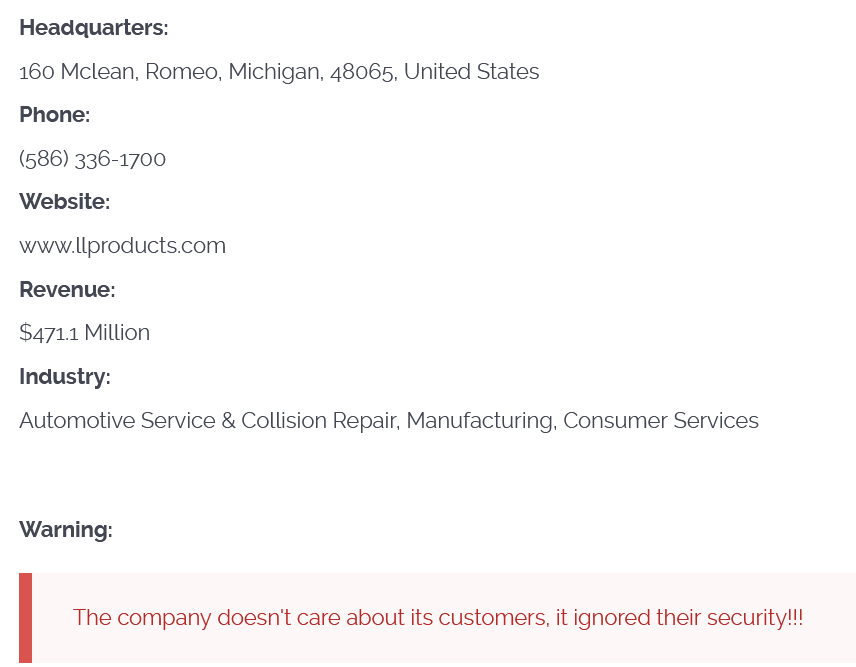Click Automotive Service & Collision Repair text

(207, 421)
